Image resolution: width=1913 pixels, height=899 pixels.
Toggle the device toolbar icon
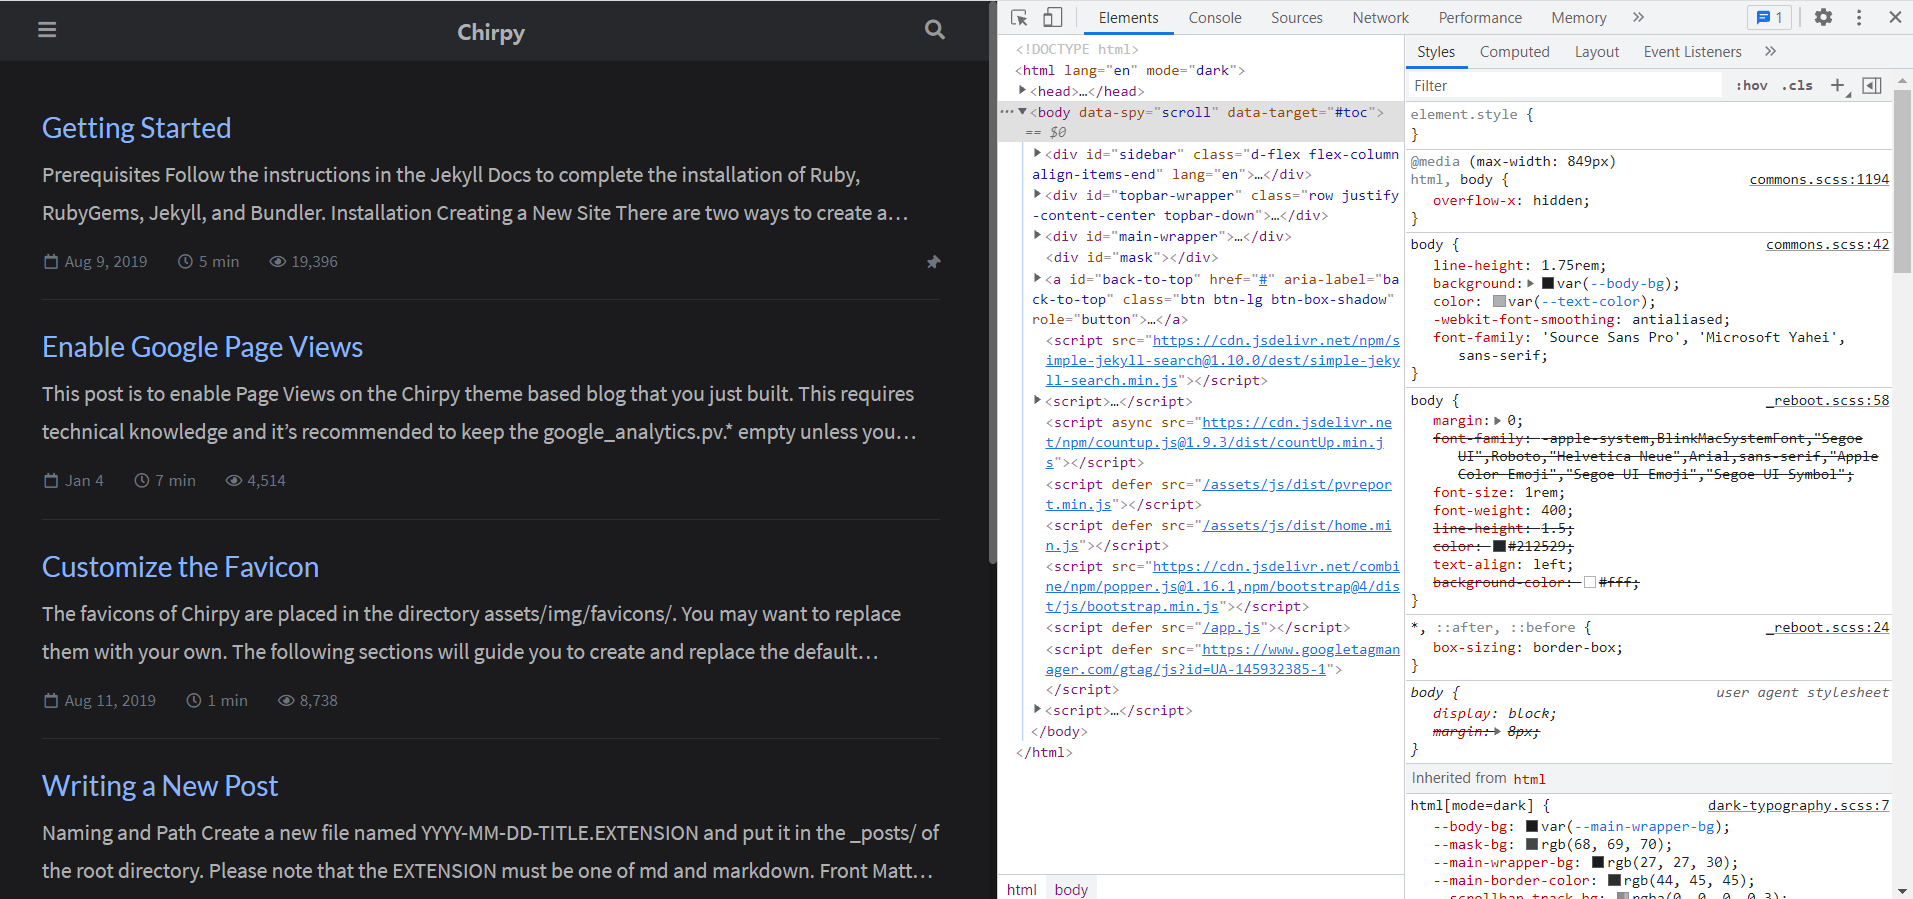1052,18
